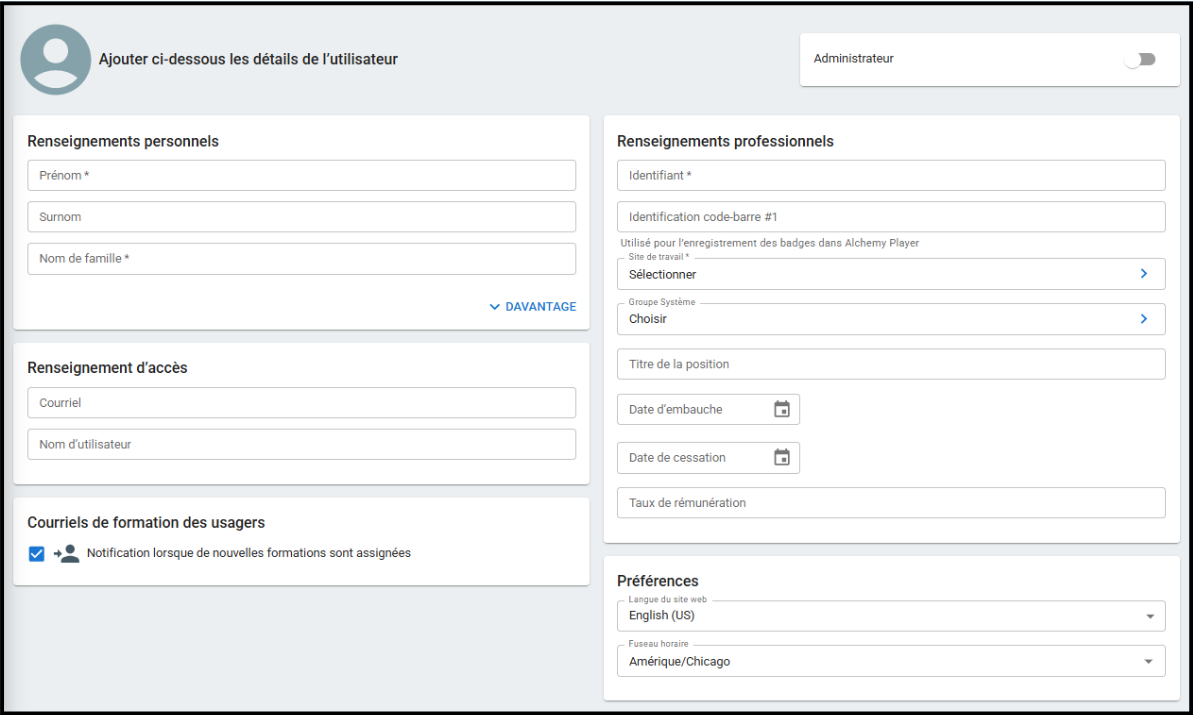Screen dimensions: 1193x715
Task: Click the Nom d'utilisateur field
Action: (x=301, y=444)
